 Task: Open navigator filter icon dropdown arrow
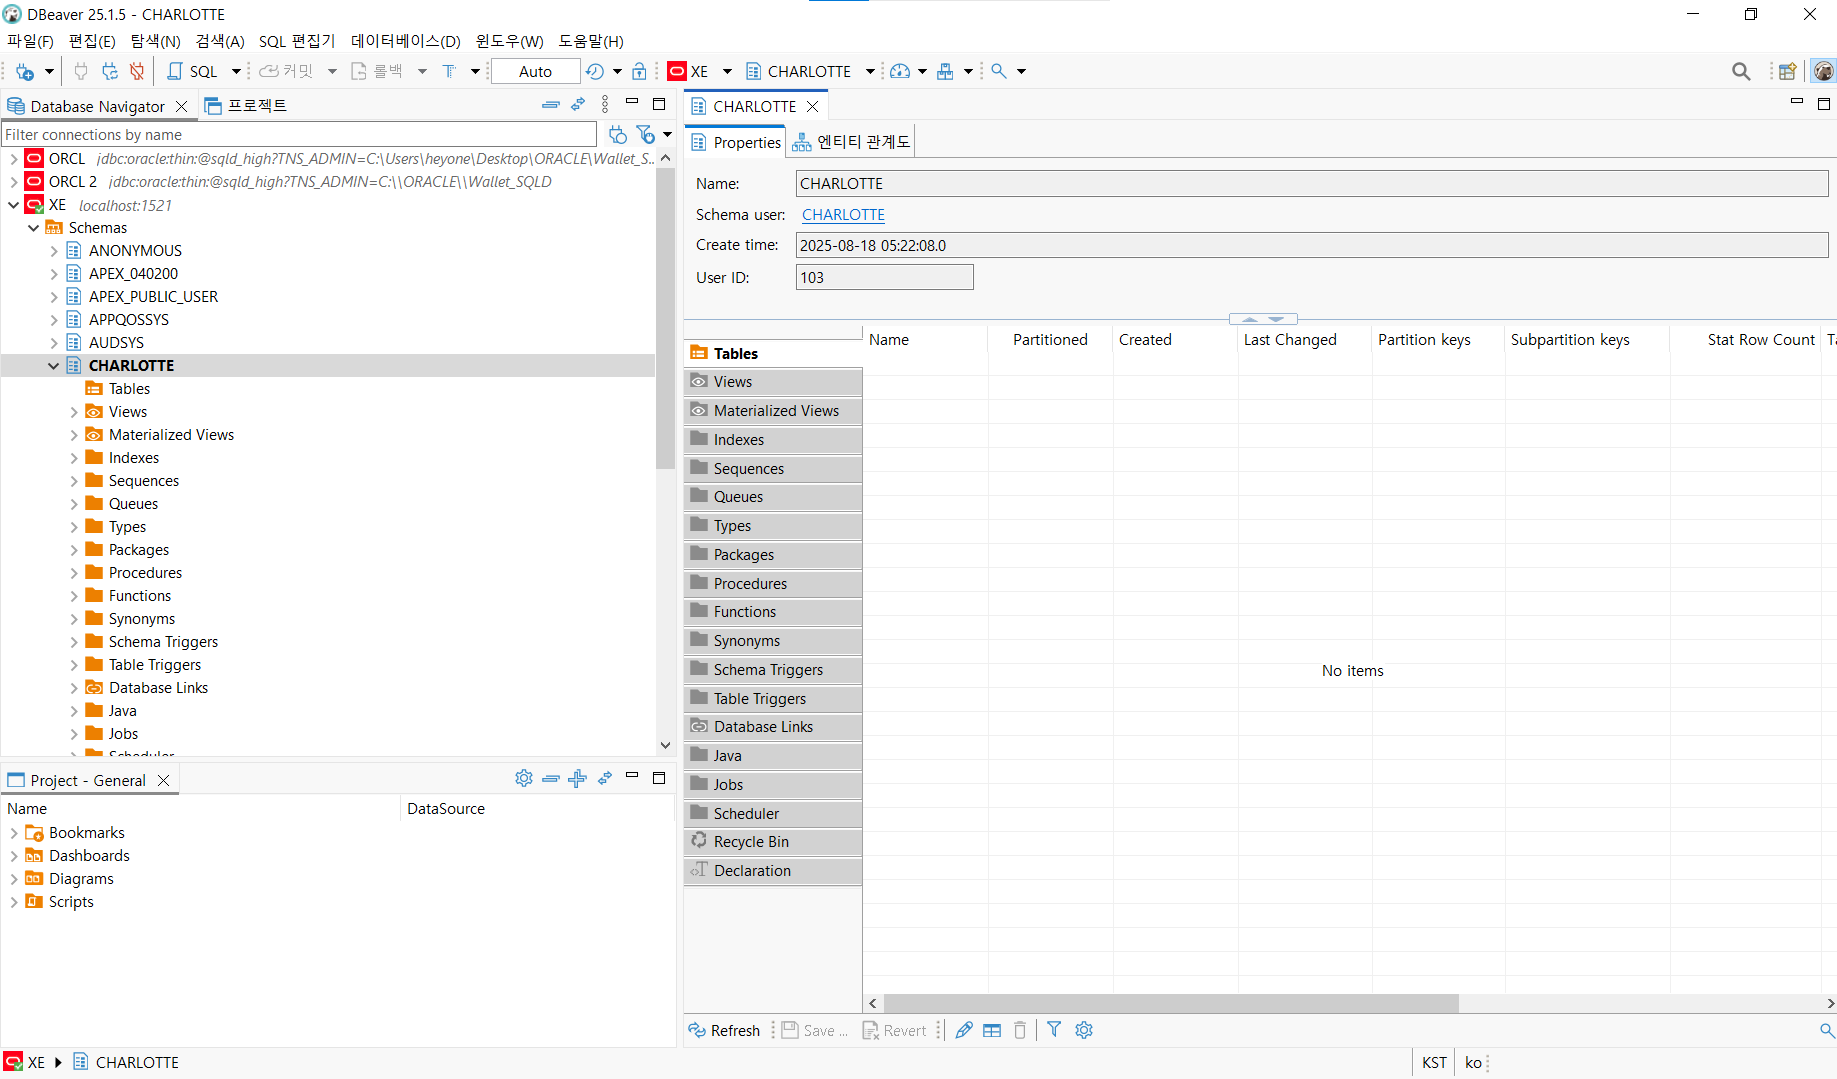pos(667,134)
